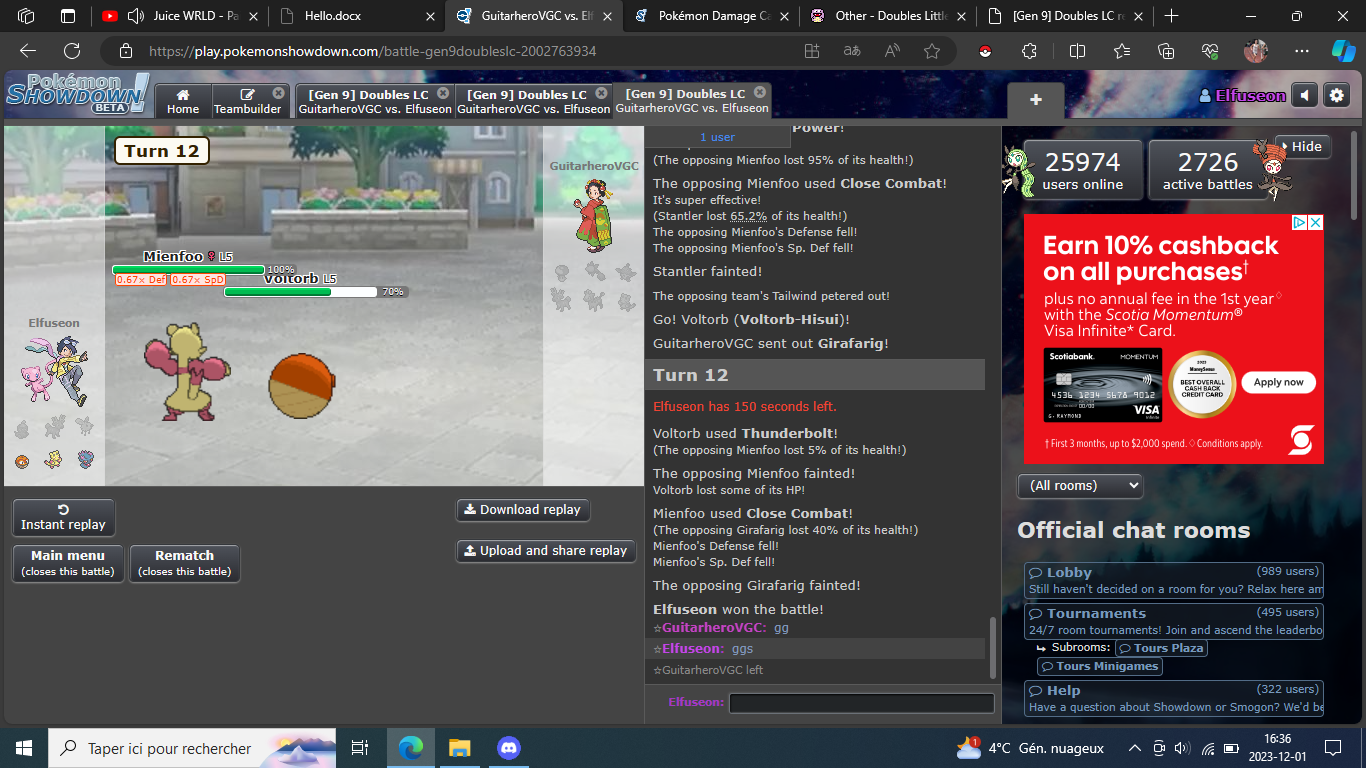The height and width of the screenshot is (768, 1366).
Task: Go back with the browser back arrow
Action: 28,51
